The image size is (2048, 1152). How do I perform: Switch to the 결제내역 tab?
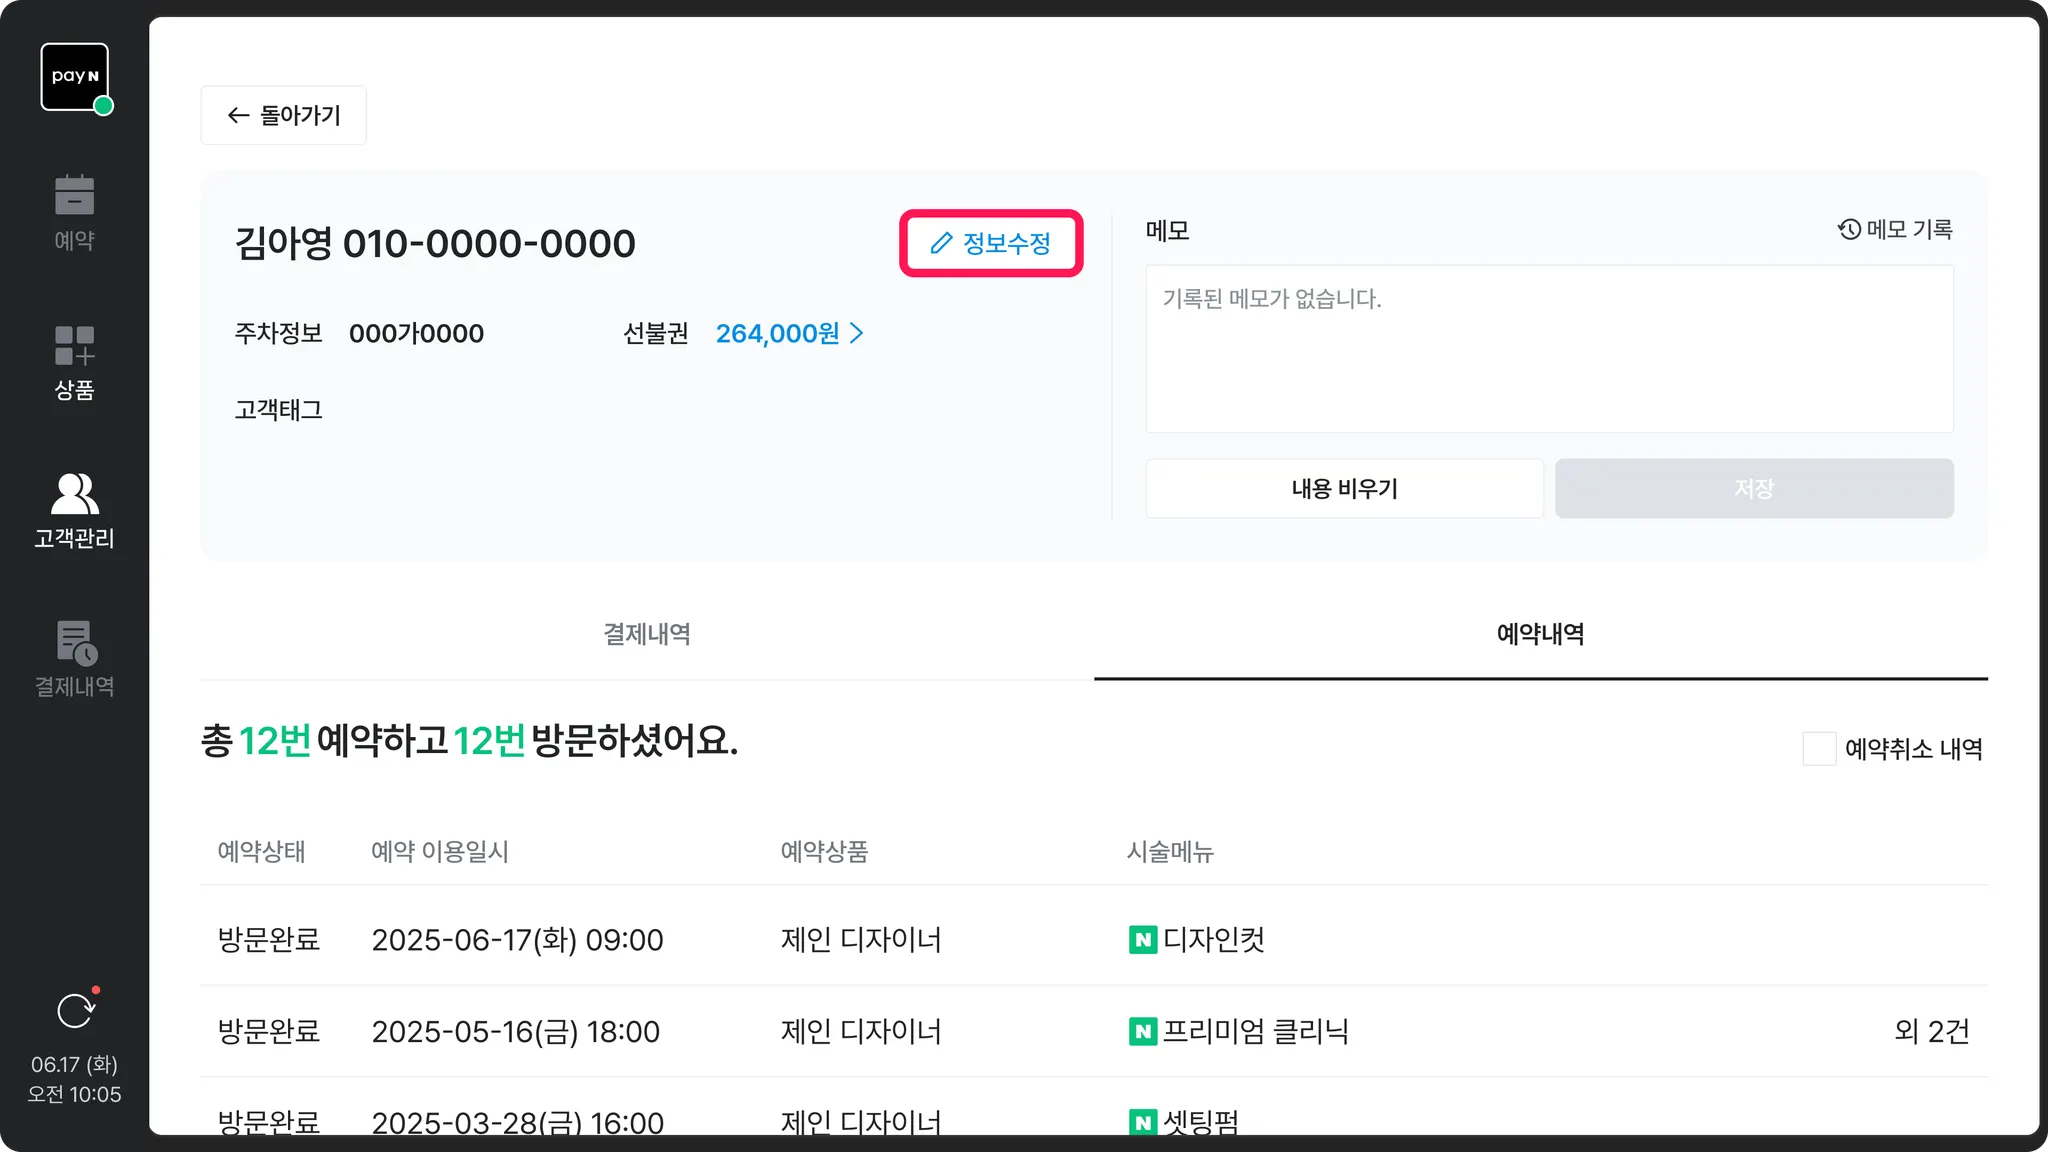(x=647, y=634)
